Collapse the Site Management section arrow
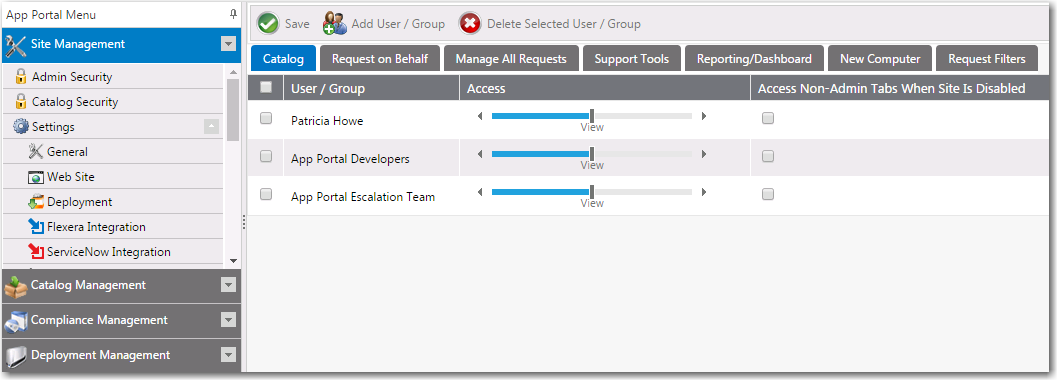The width and height of the screenshot is (1057, 380). [x=229, y=44]
